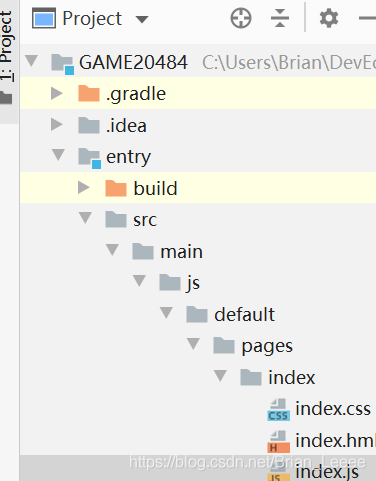Expand the .idea folder arrow

[57, 125]
